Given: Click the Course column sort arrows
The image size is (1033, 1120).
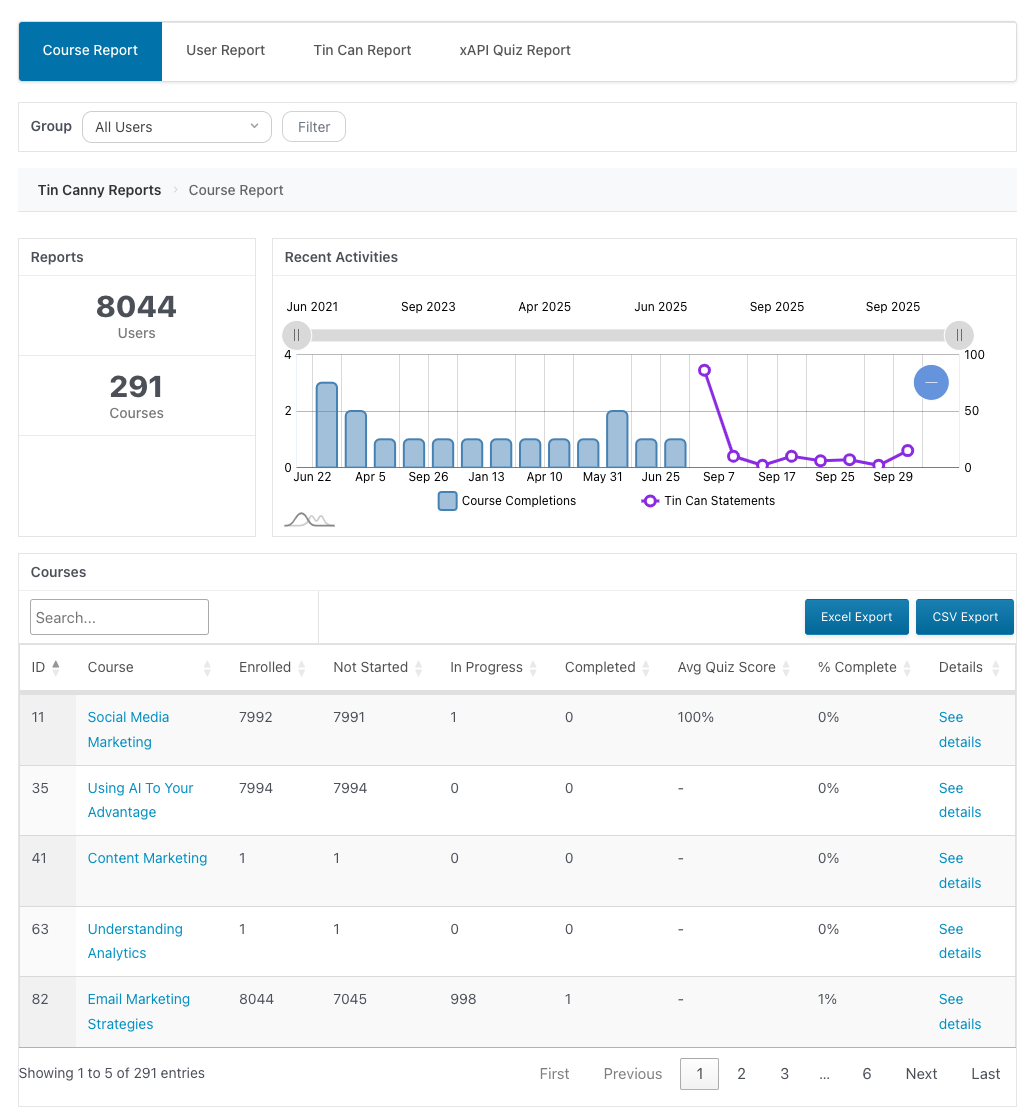Looking at the screenshot, I should coord(208,668).
